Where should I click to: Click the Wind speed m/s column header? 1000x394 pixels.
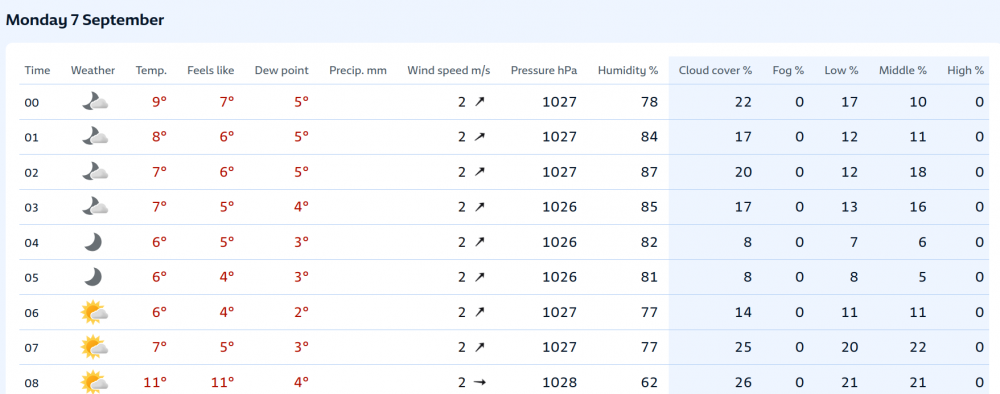coord(449,70)
